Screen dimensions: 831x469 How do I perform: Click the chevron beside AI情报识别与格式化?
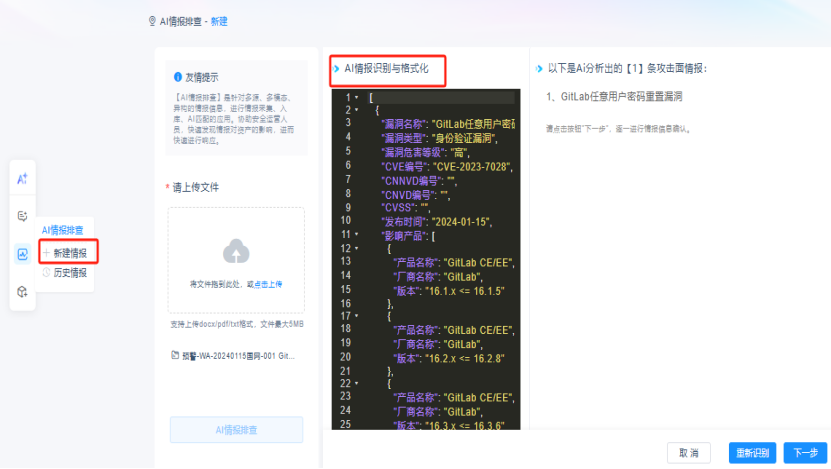337,69
